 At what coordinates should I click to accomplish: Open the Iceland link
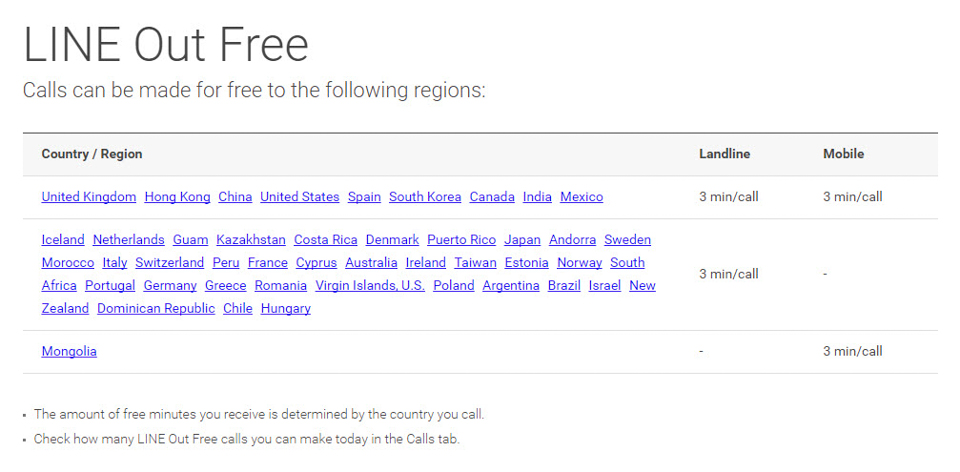63,239
